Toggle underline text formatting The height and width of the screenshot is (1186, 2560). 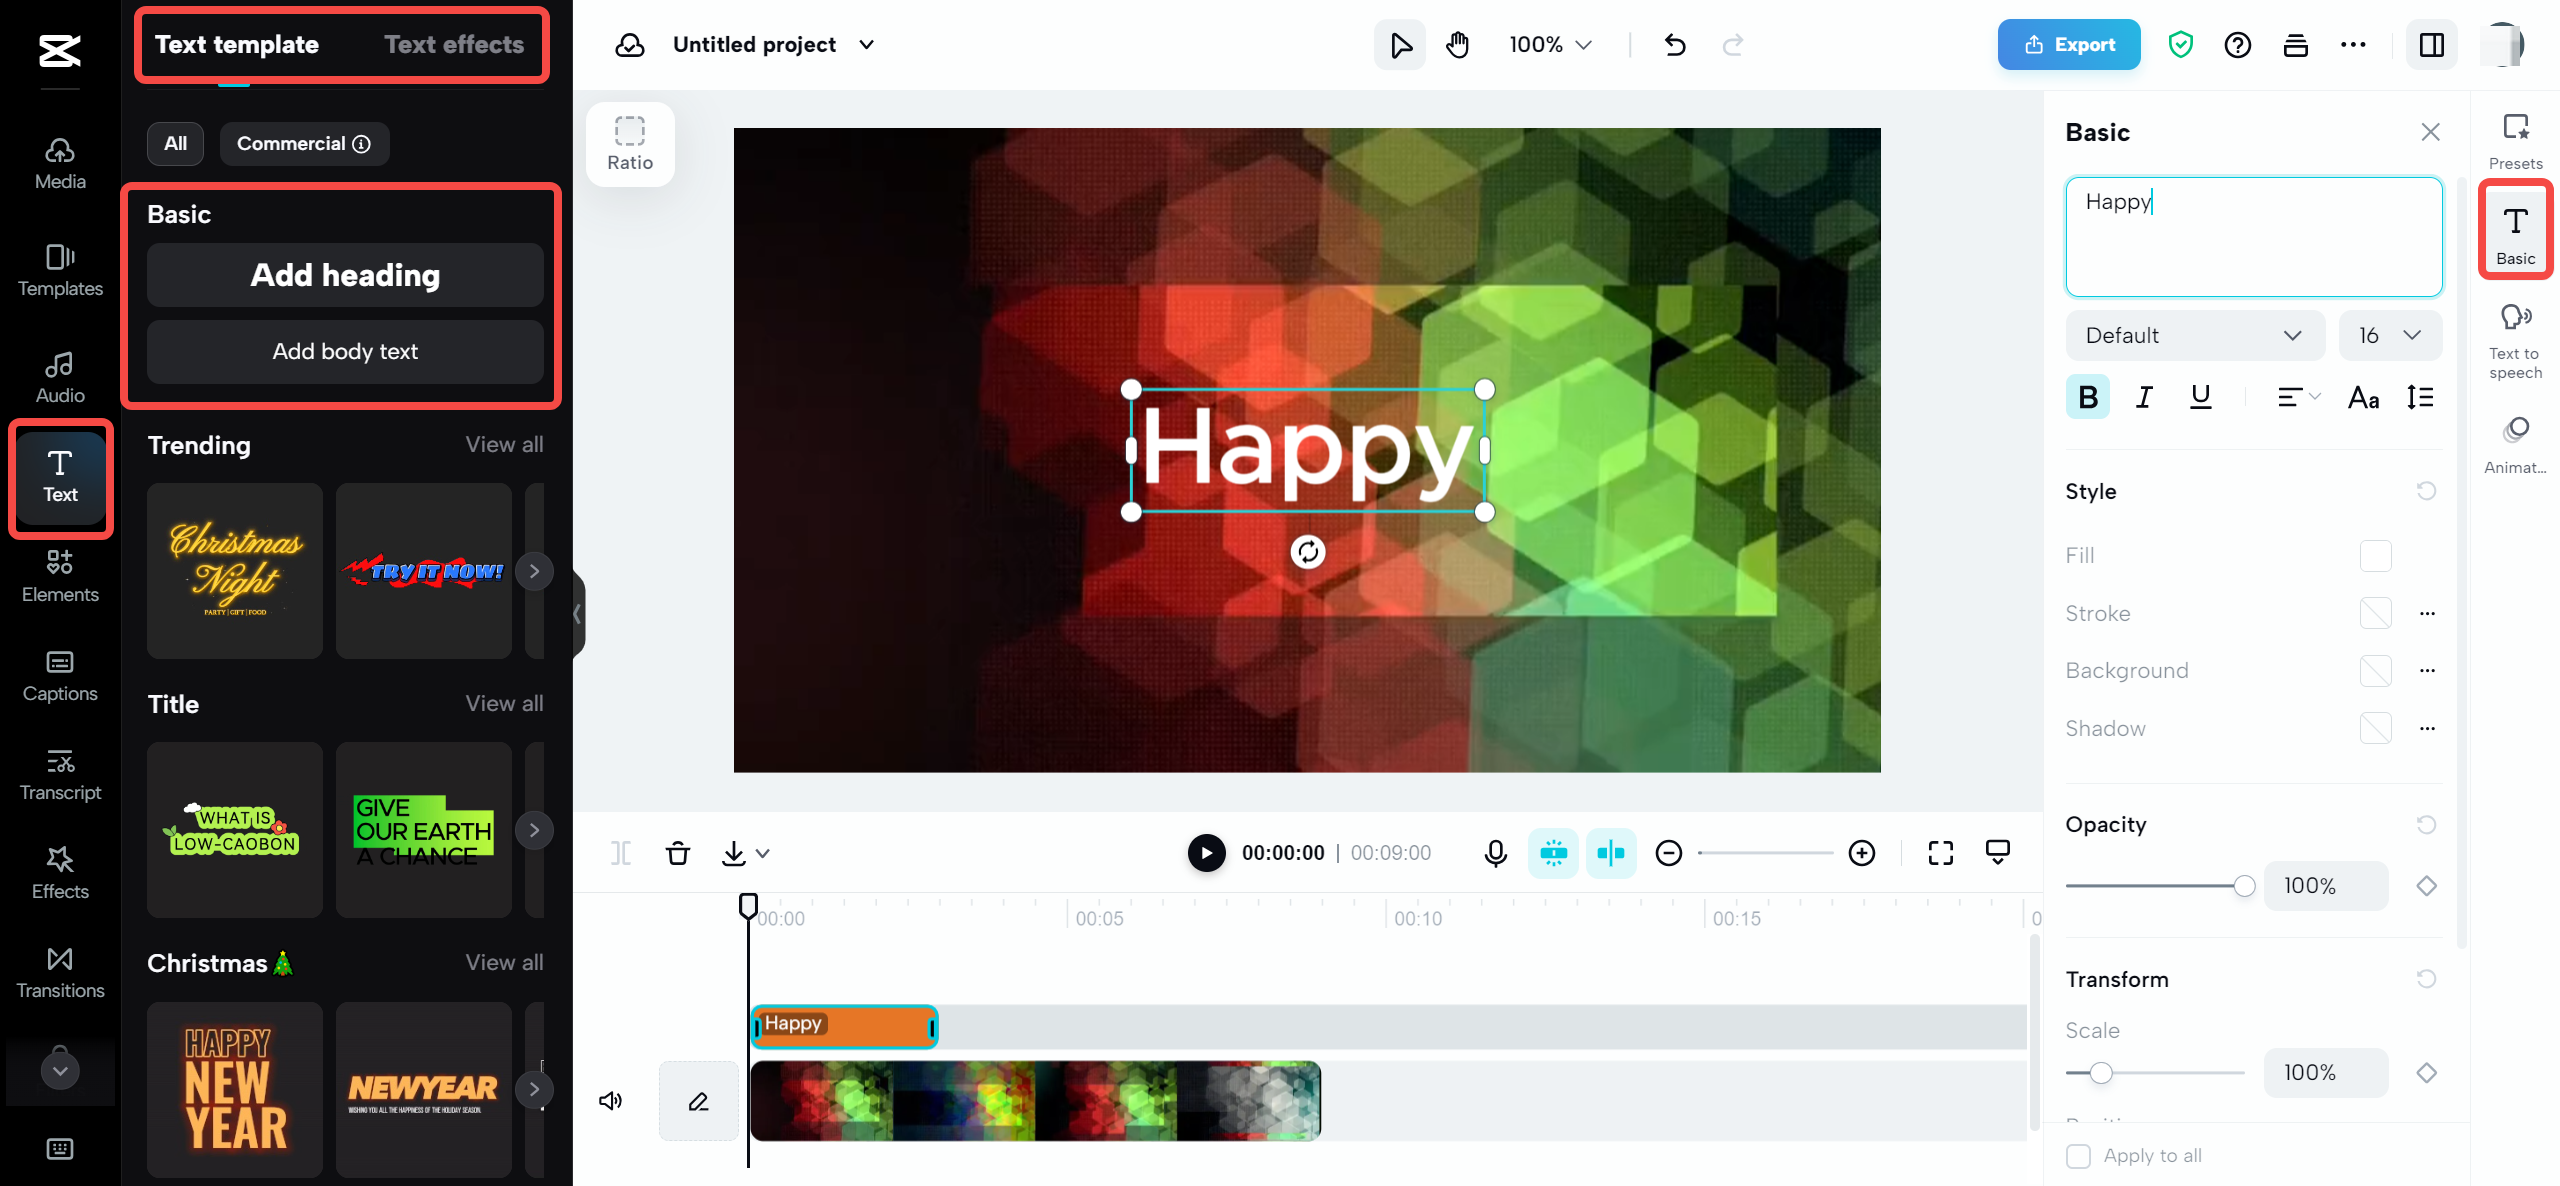click(2200, 397)
